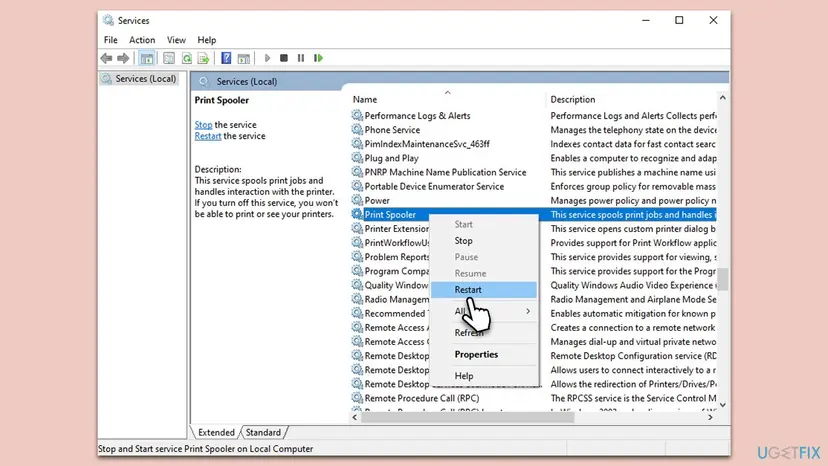Image resolution: width=828 pixels, height=466 pixels.
Task: Switch to the Extended tab
Action: 216,432
